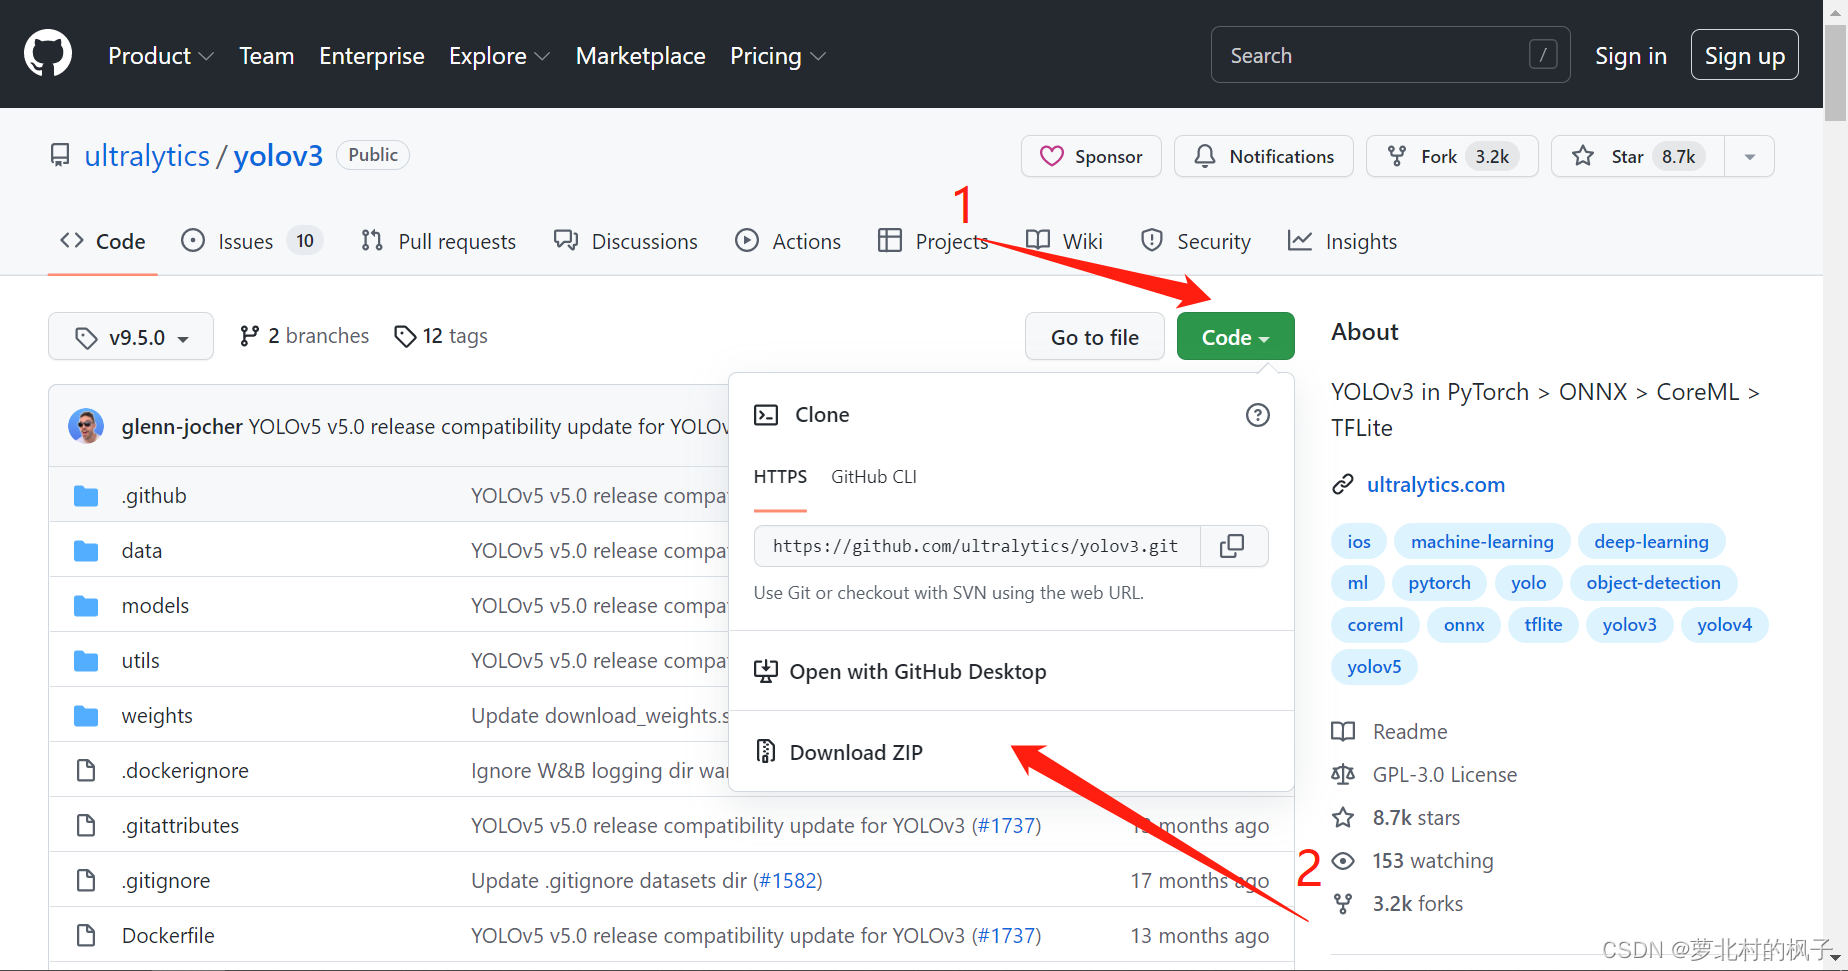Click the Notifications bell button
The height and width of the screenshot is (971, 1848).
[1264, 156]
